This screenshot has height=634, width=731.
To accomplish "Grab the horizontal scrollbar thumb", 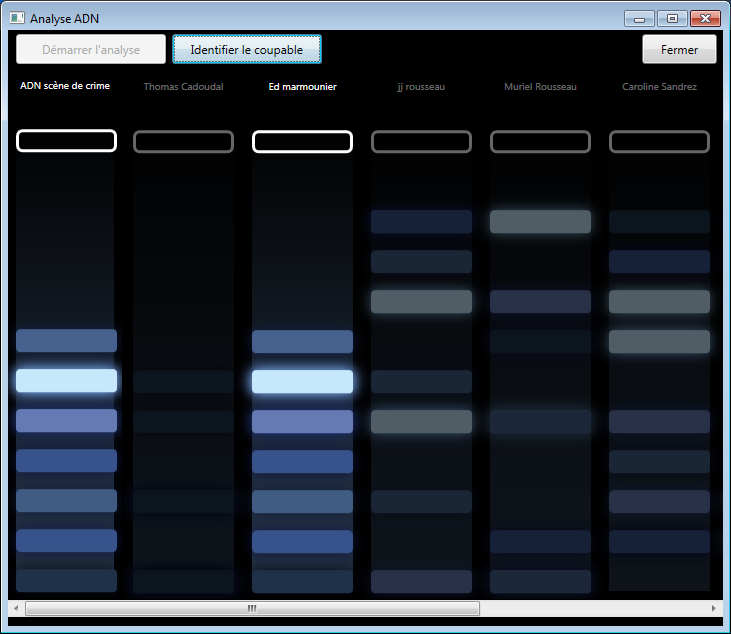I will pos(252,608).
